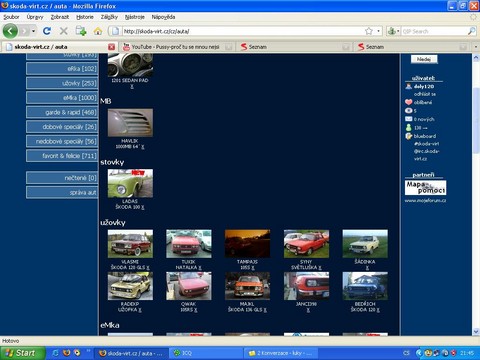The image size is (480, 360).
Task: Open the search engine selector dropdown
Action: coord(393,31)
